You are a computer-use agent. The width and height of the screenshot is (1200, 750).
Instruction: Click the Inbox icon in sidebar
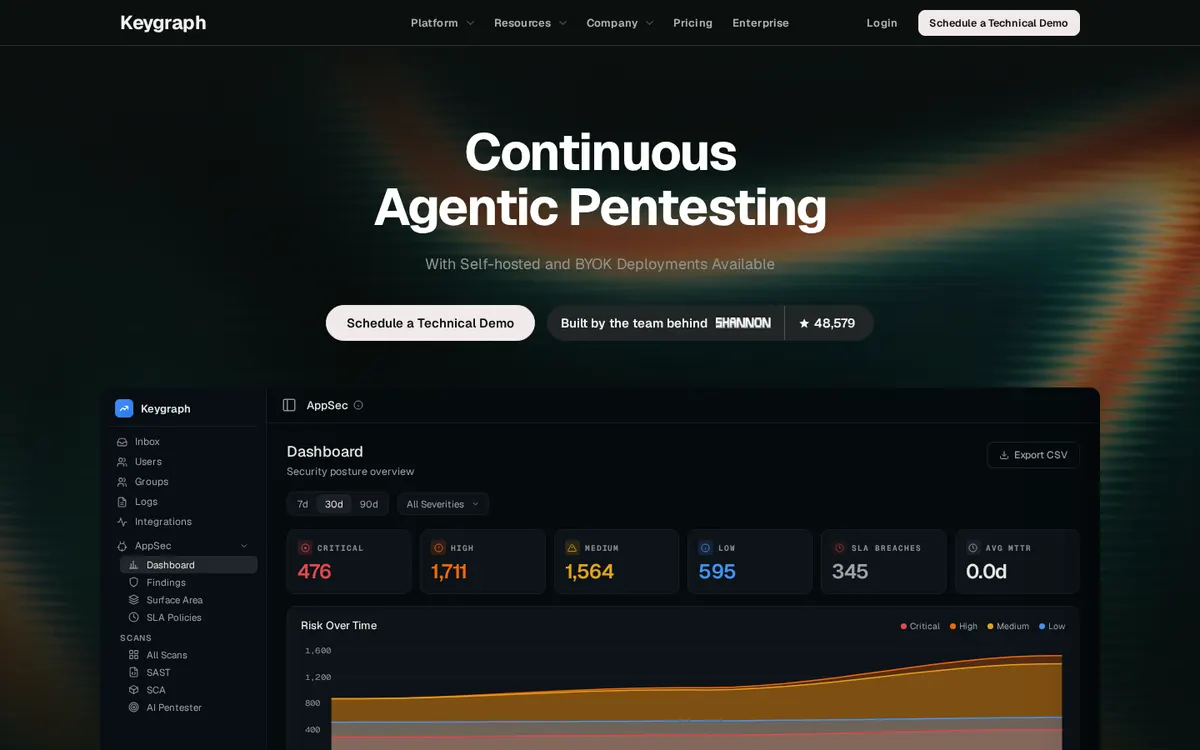click(122, 442)
